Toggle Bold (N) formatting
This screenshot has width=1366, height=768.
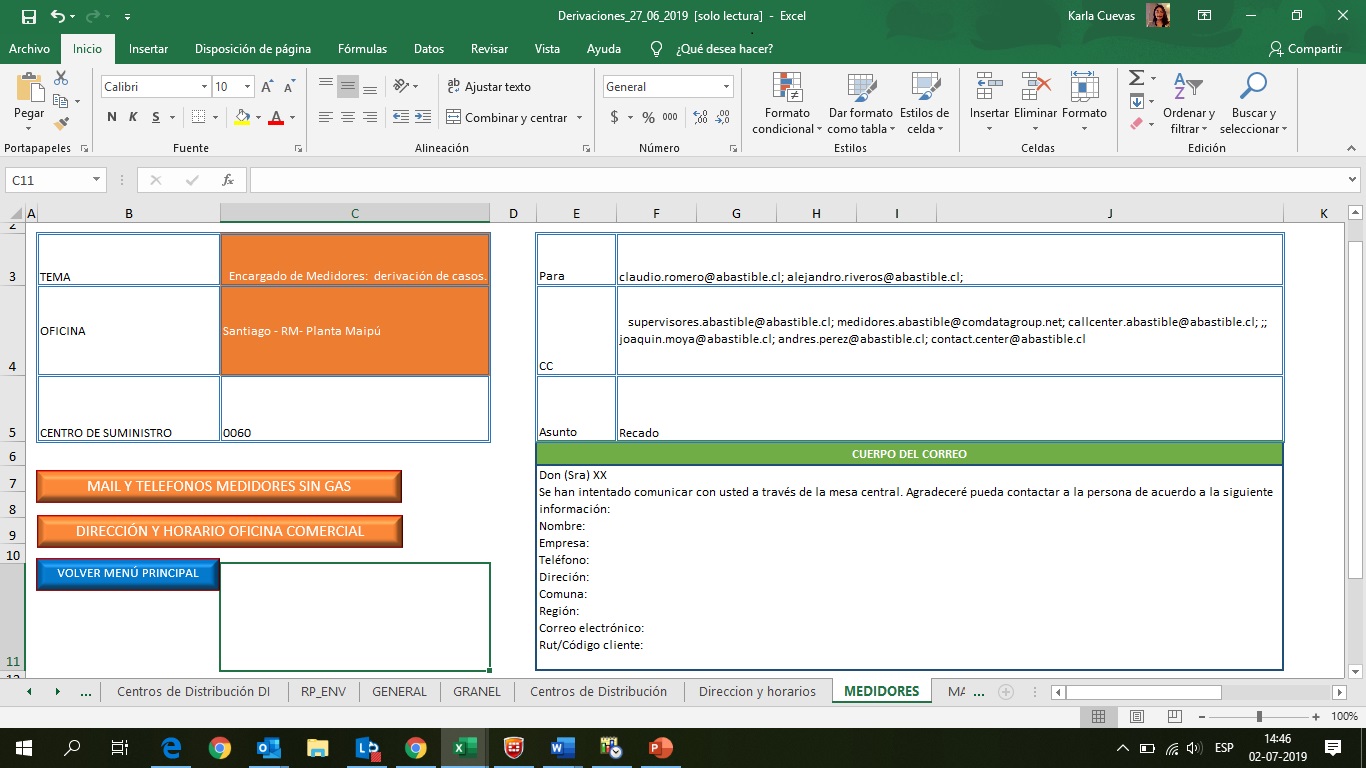pyautogui.click(x=112, y=117)
